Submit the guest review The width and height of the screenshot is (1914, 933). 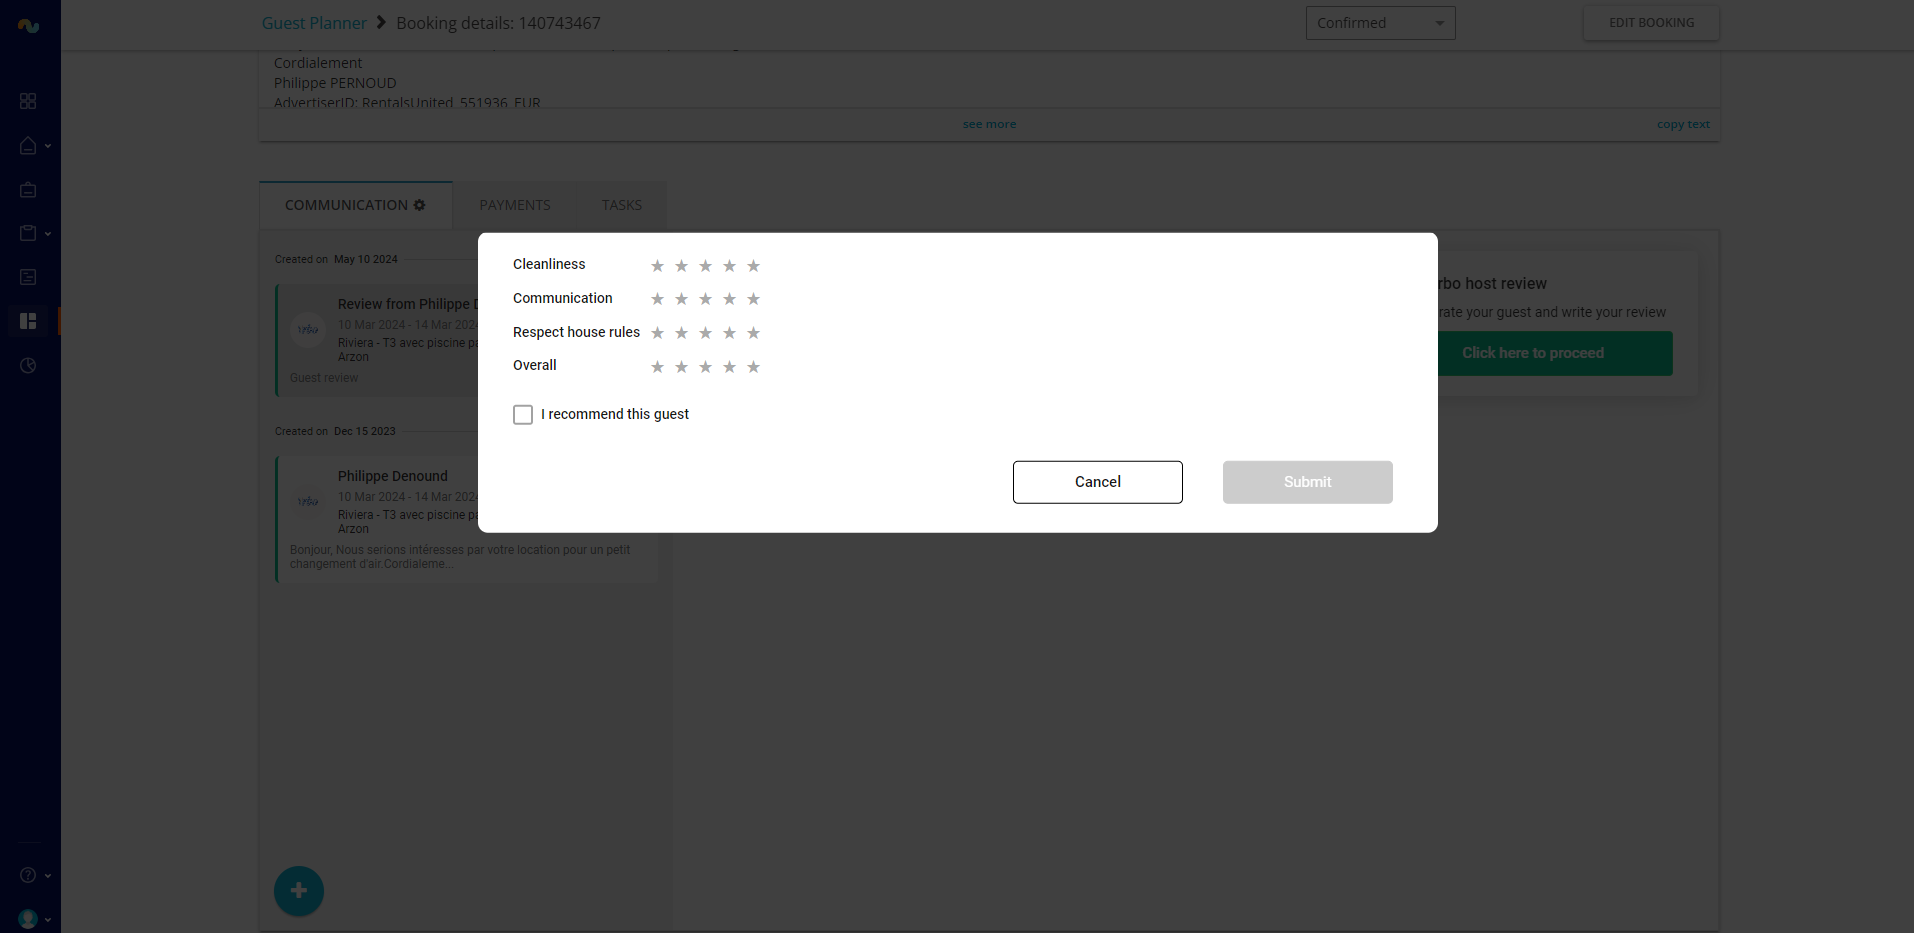point(1308,482)
